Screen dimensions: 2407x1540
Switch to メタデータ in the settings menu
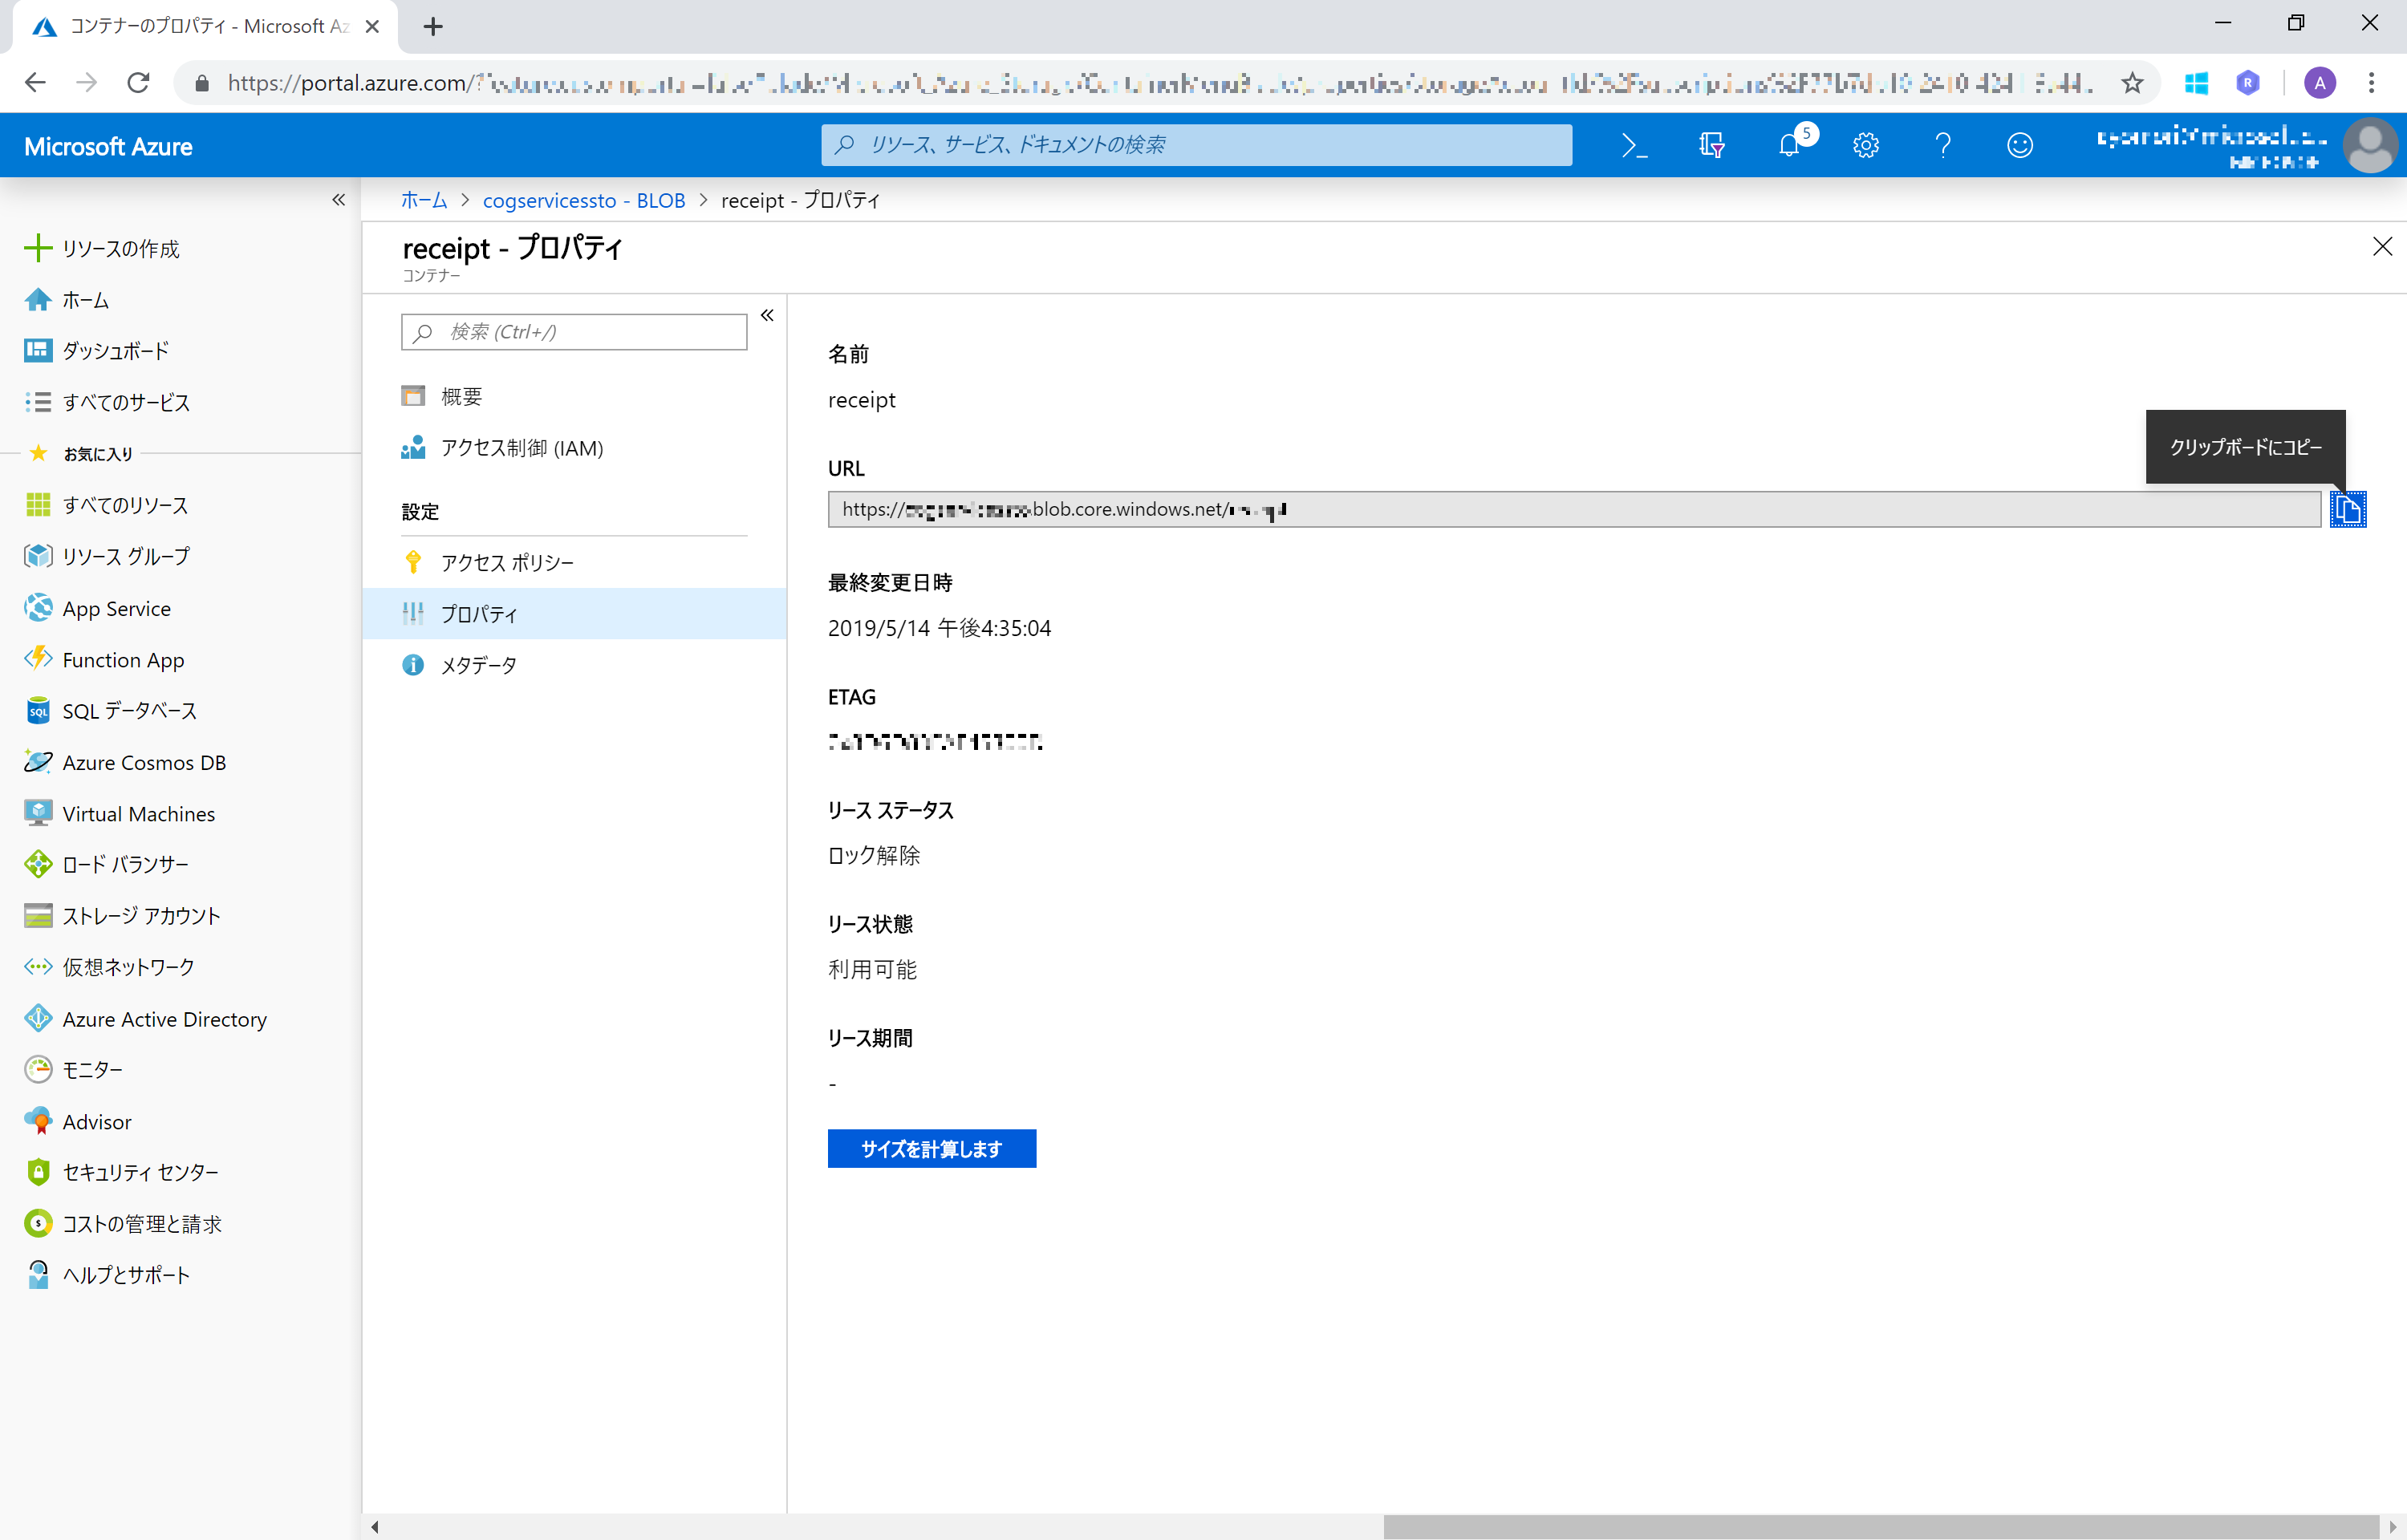coord(478,664)
